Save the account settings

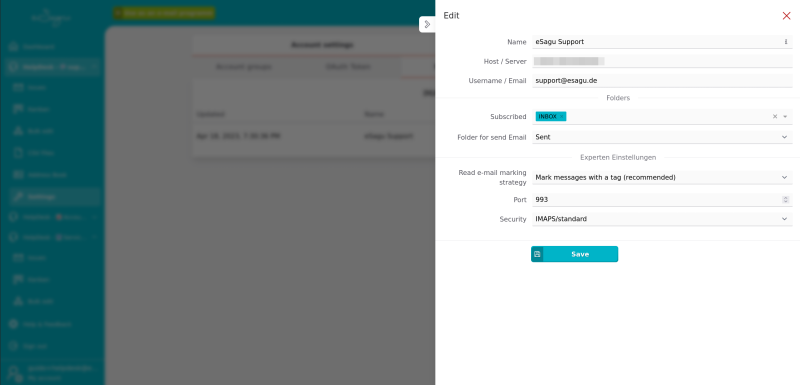click(x=574, y=254)
